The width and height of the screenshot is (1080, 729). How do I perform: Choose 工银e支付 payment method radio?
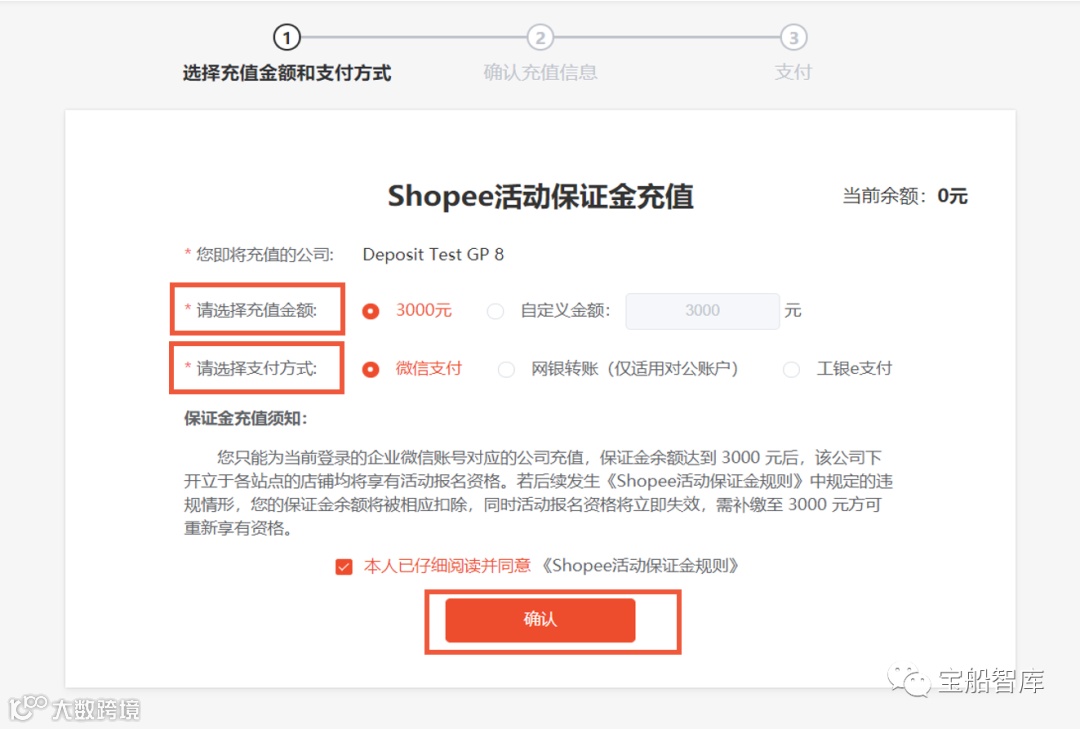pyautogui.click(x=791, y=369)
